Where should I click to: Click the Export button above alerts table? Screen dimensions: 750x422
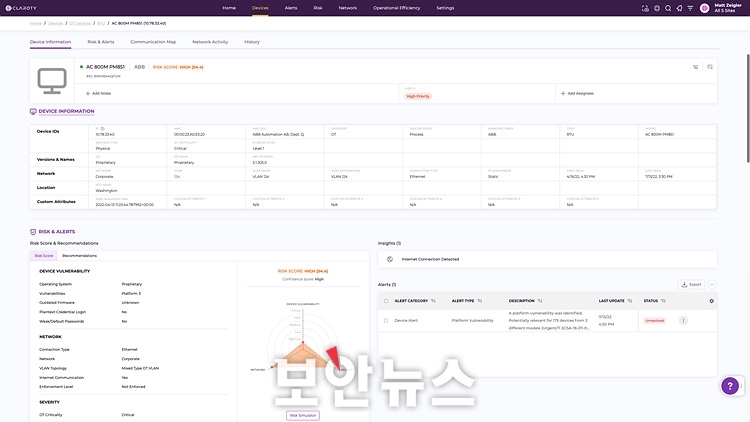(691, 285)
